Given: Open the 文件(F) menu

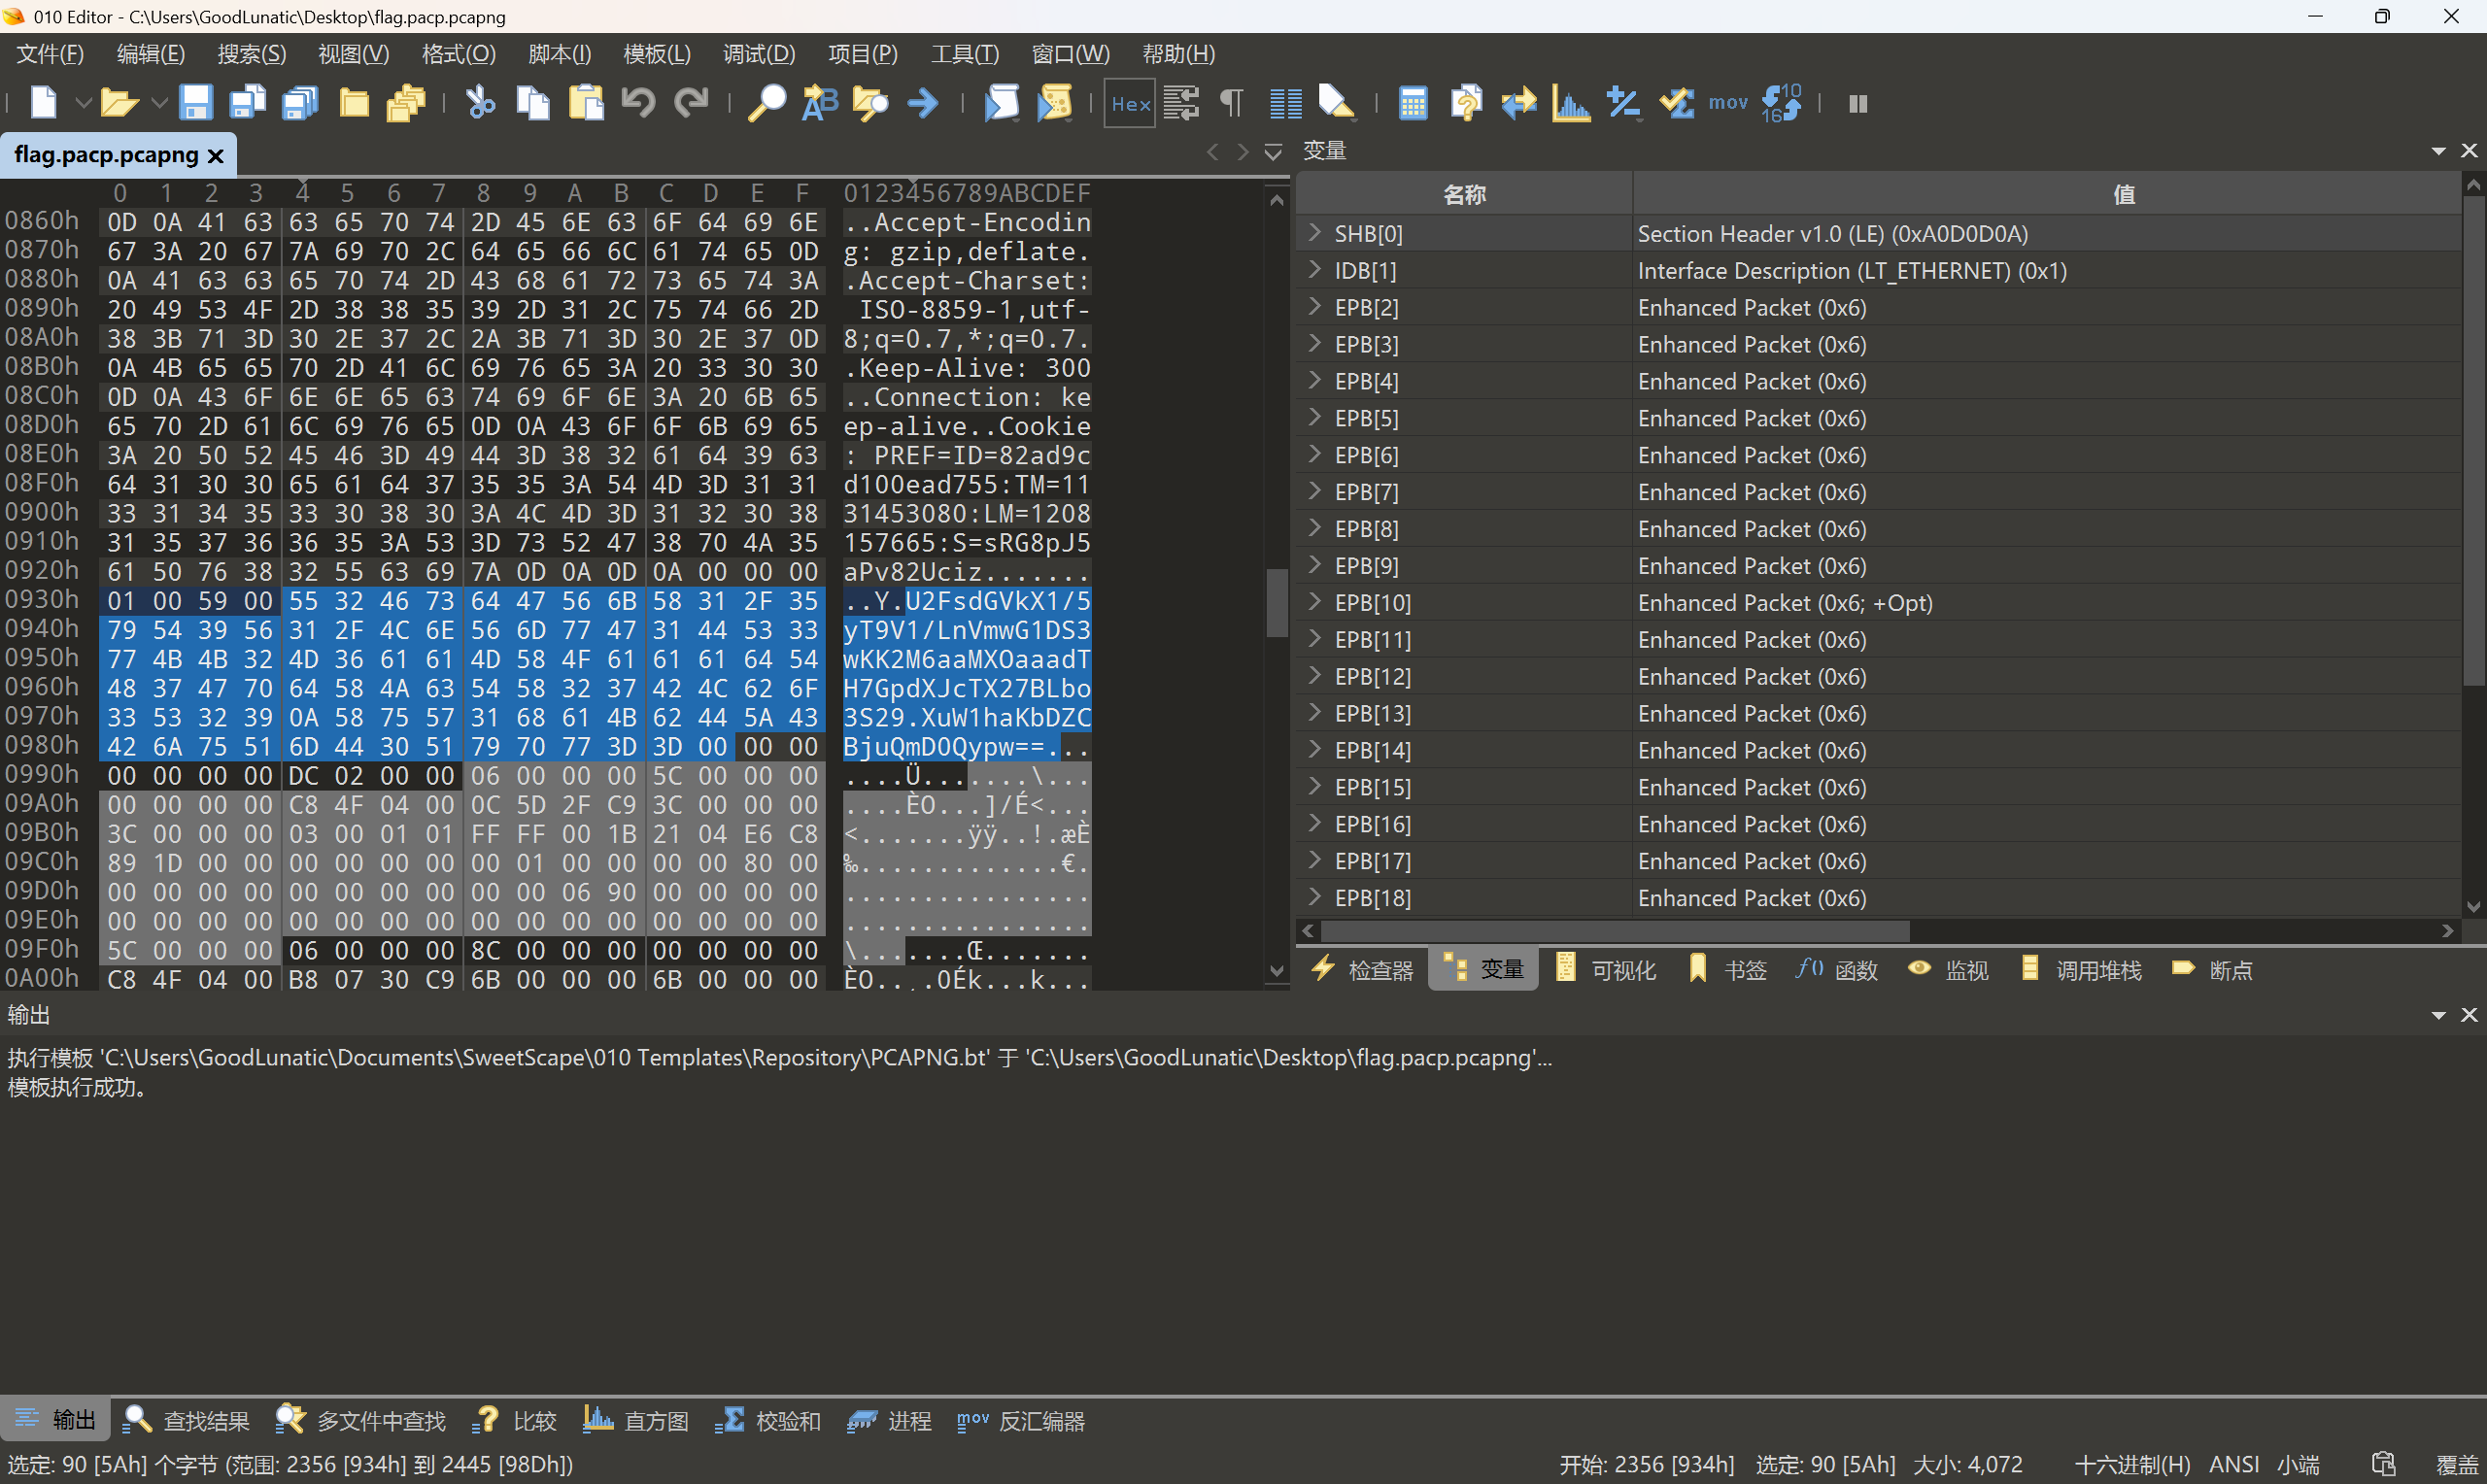Looking at the screenshot, I should (50, 54).
